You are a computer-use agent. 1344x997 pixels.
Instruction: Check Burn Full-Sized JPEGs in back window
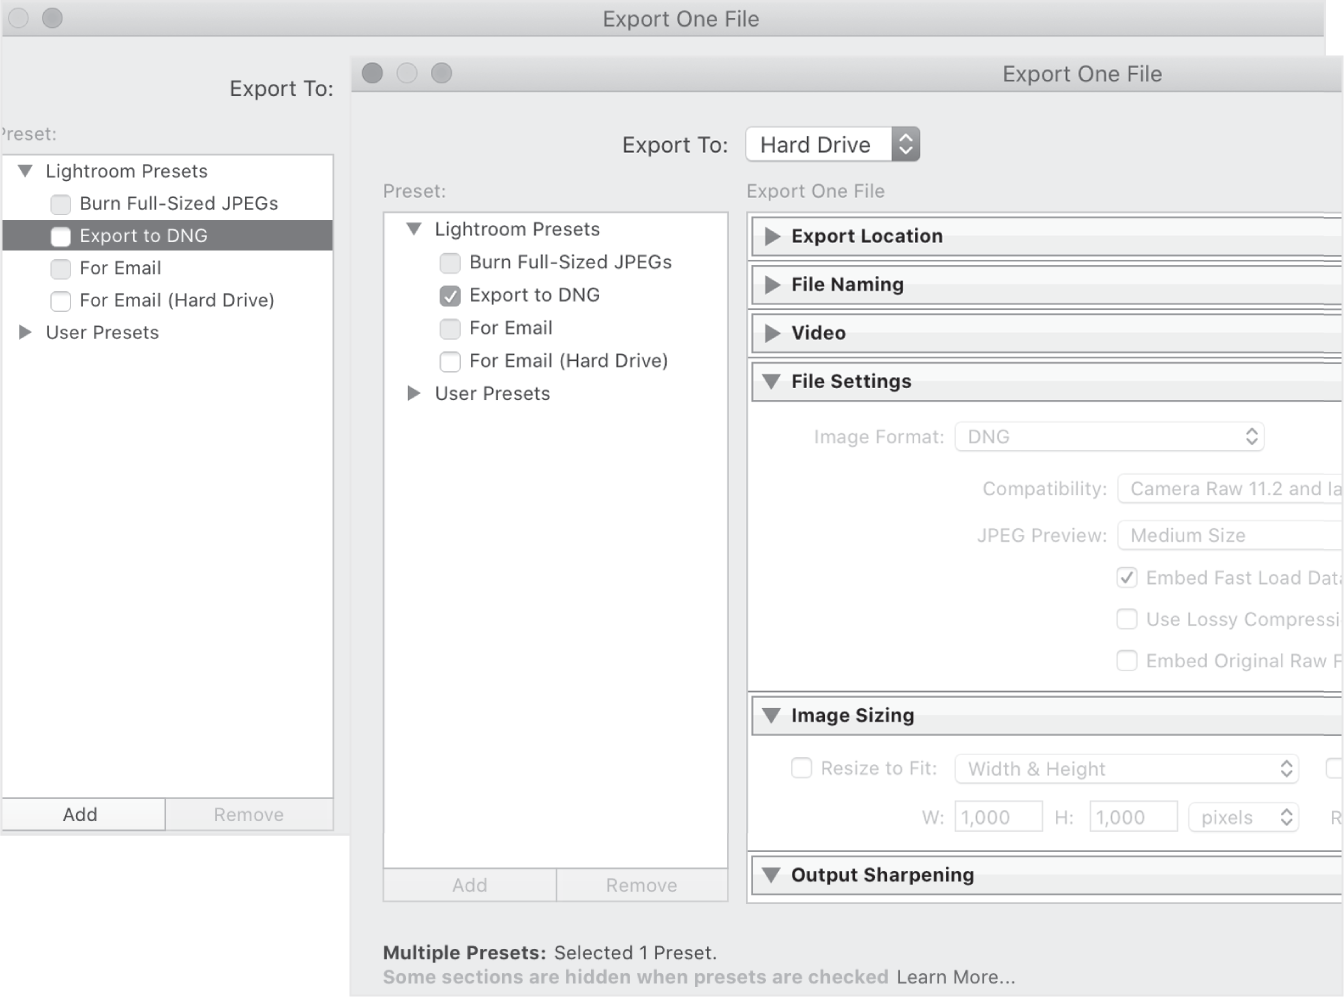click(61, 204)
